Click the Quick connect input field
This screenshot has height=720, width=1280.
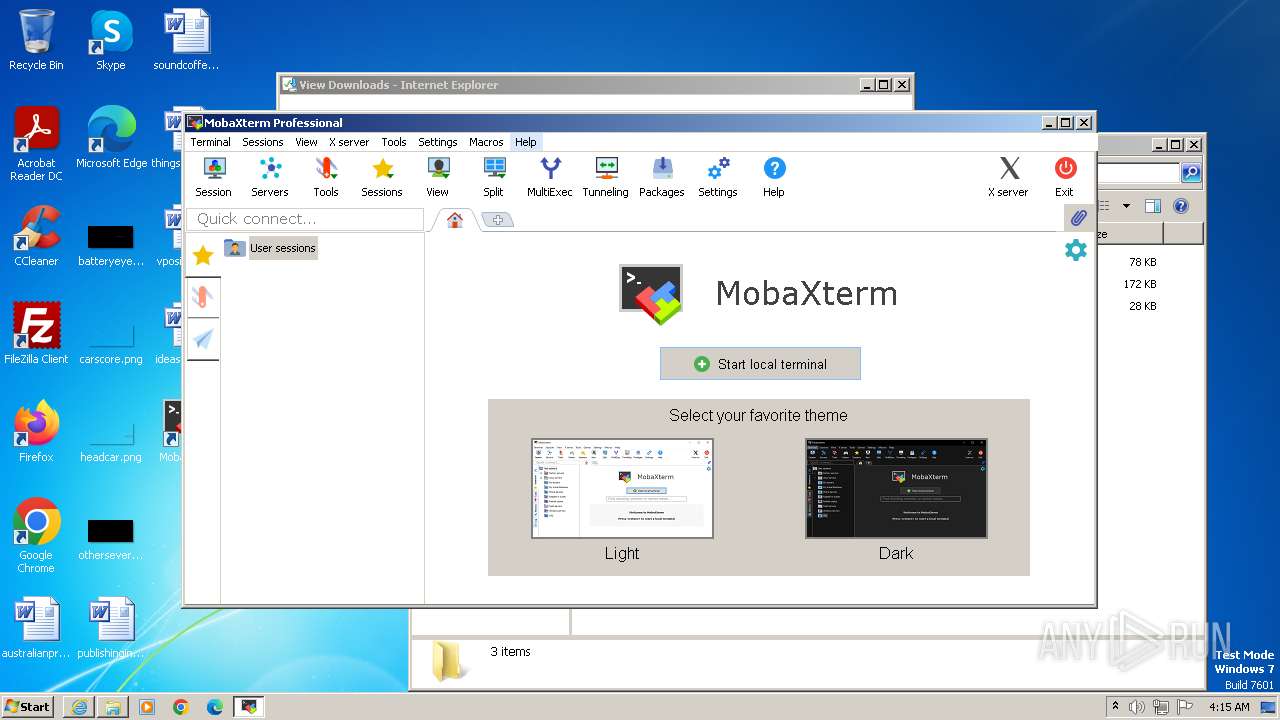(306, 219)
